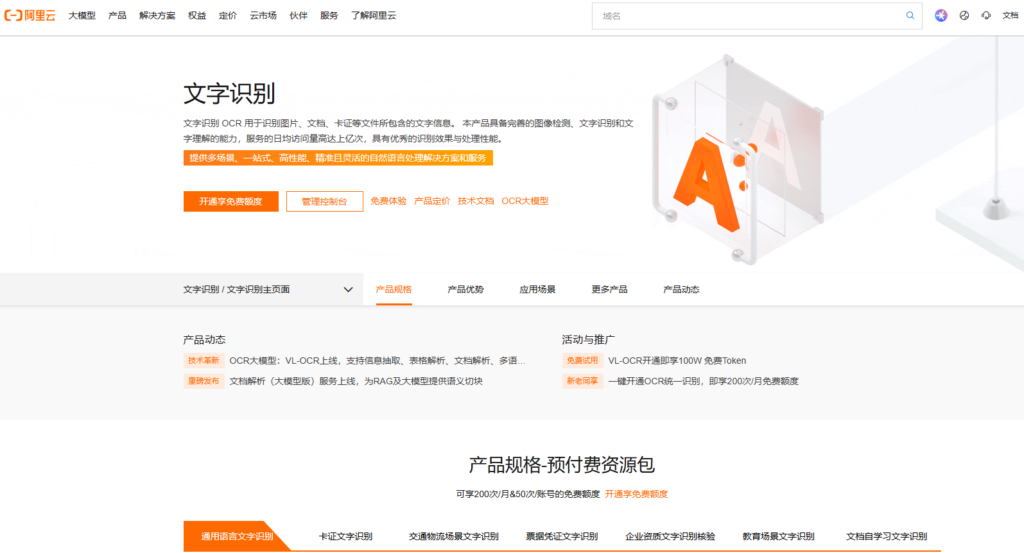Click the 产品动态 section heading
The height and width of the screenshot is (553, 1024).
click(x=204, y=340)
